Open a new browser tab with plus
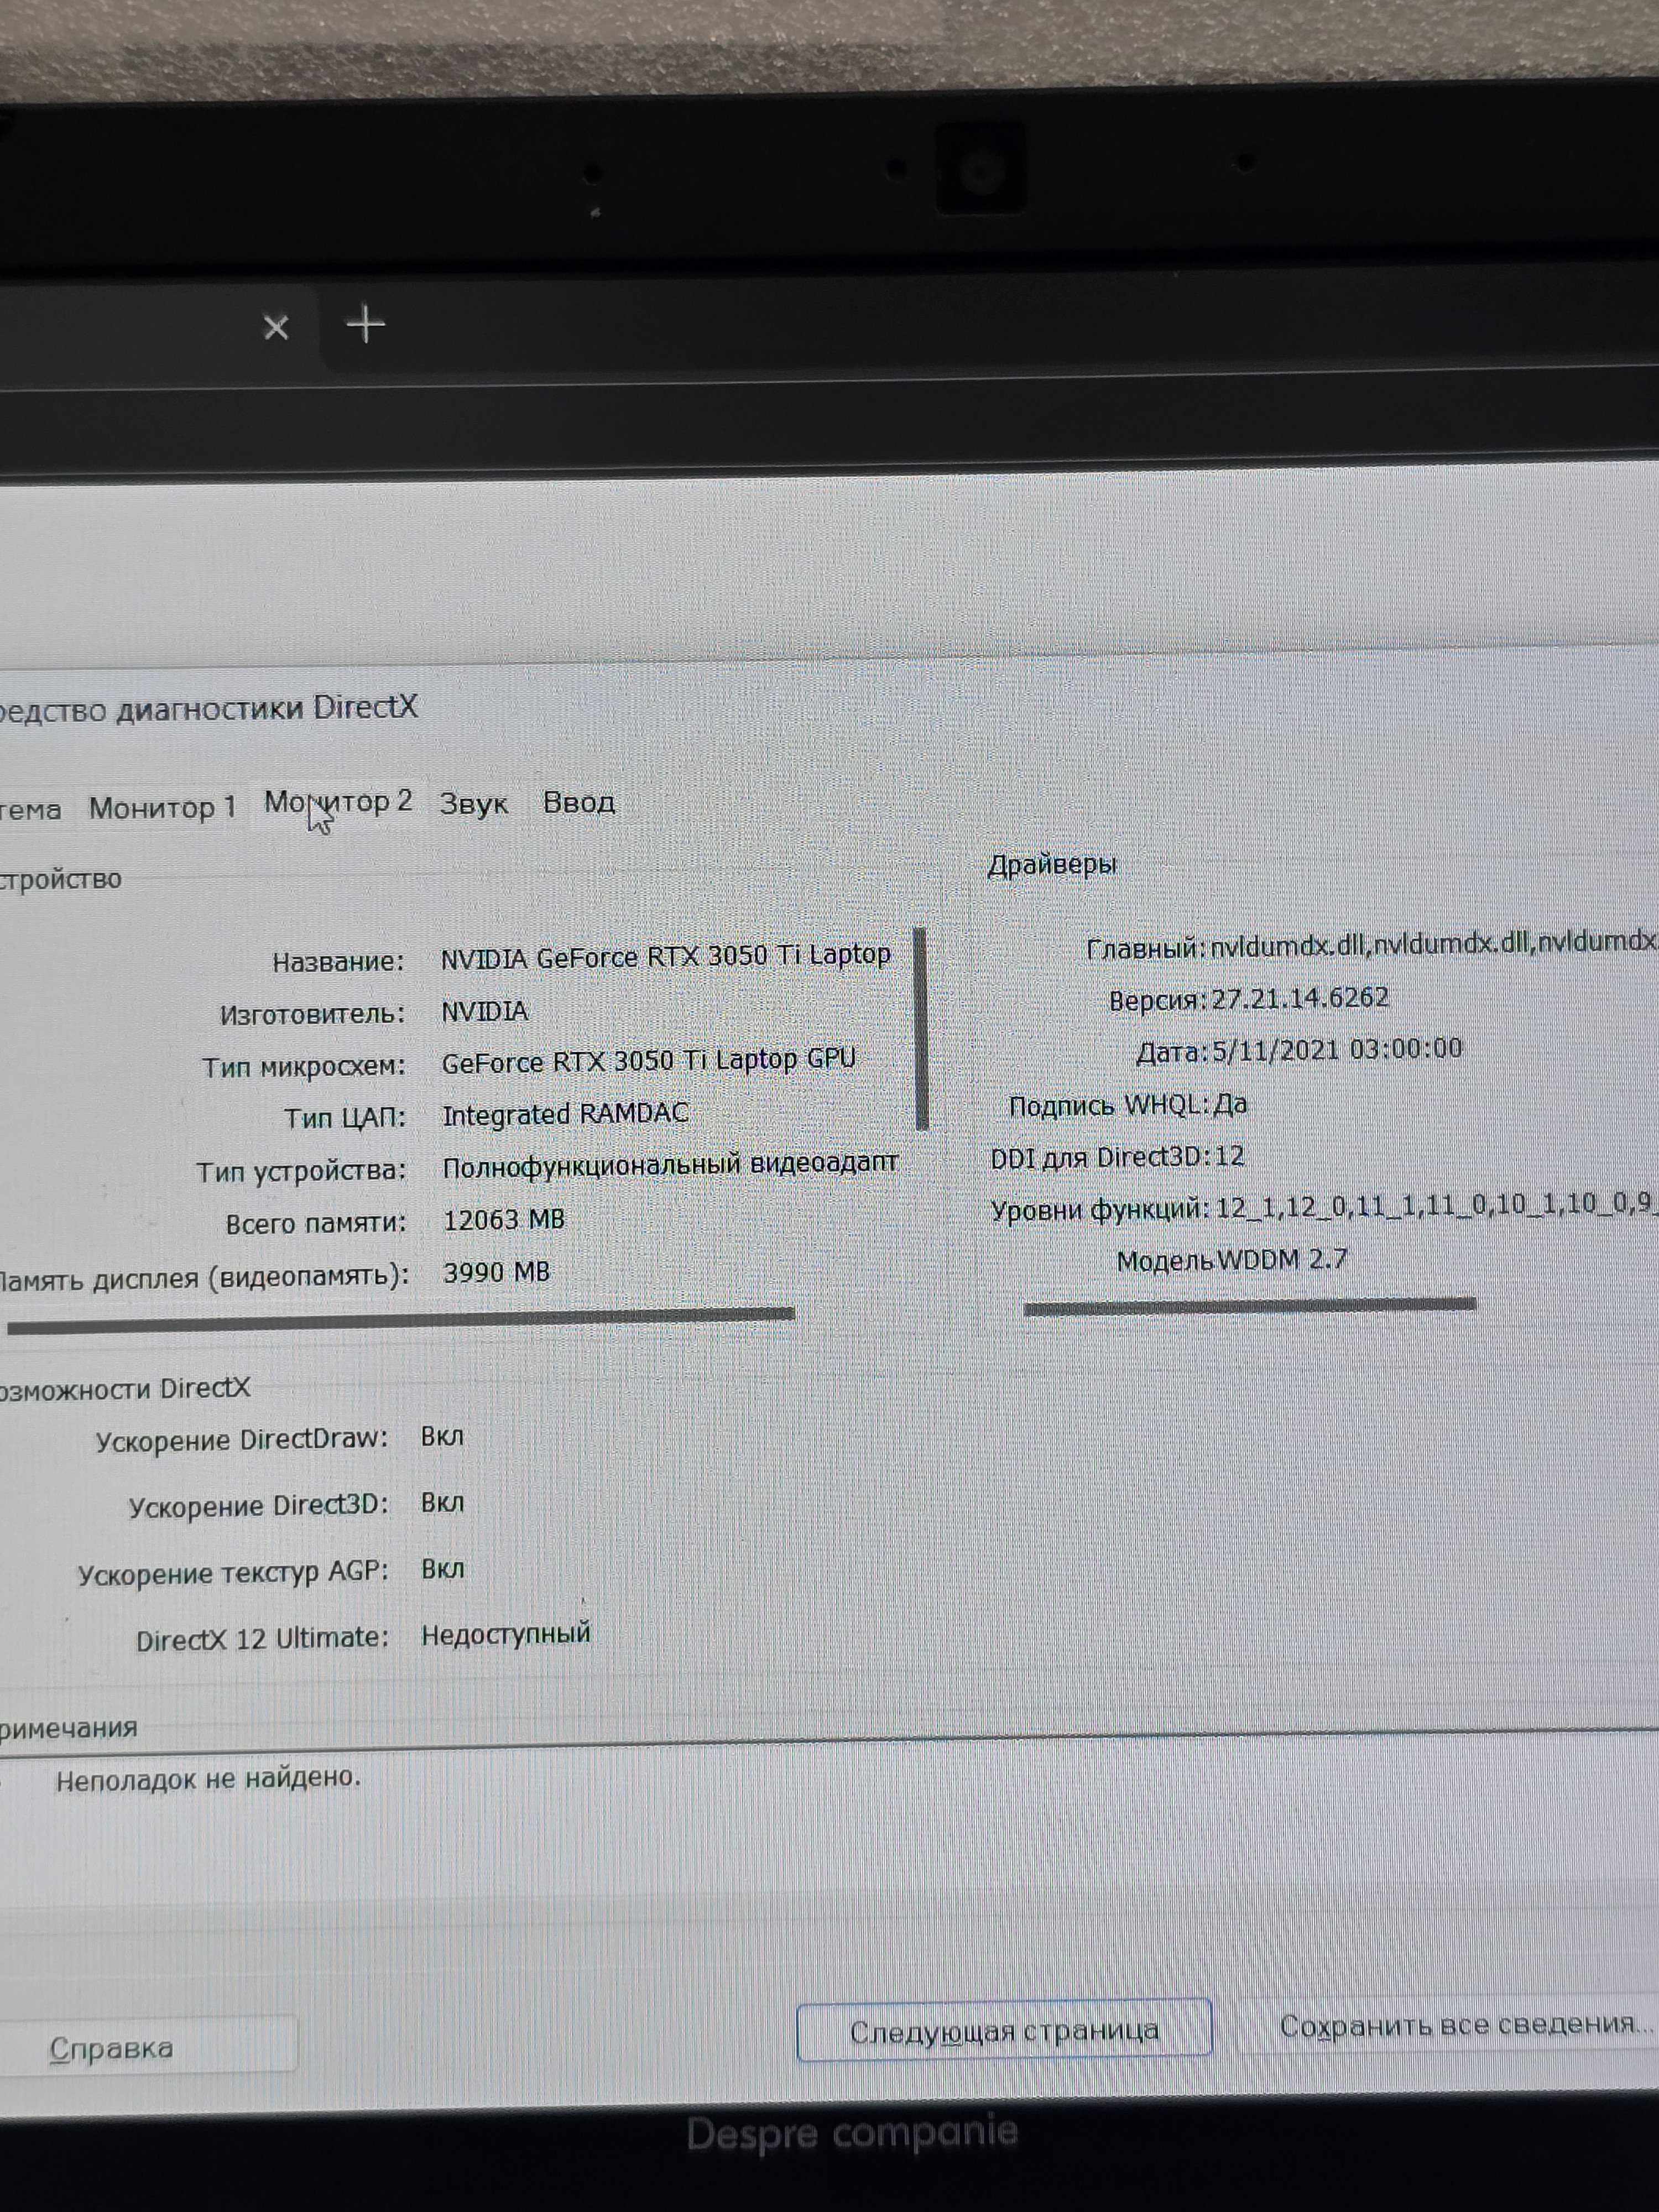The width and height of the screenshot is (1659, 2212). [x=366, y=325]
